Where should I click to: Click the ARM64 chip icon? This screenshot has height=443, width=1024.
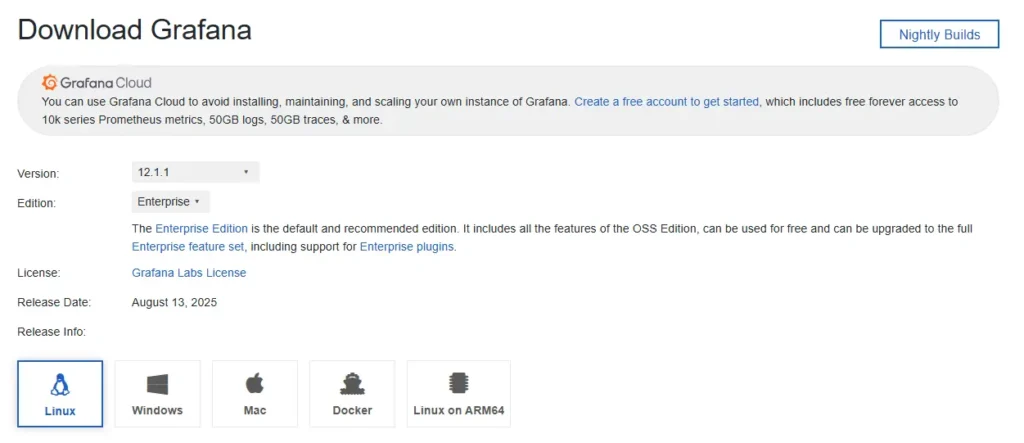(459, 384)
